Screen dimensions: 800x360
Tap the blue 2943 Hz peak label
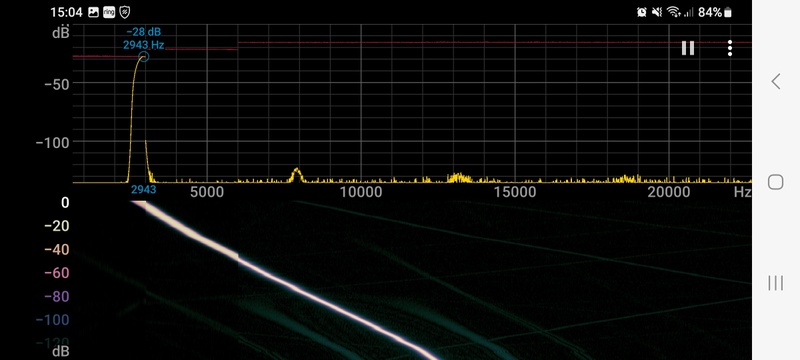(143, 45)
